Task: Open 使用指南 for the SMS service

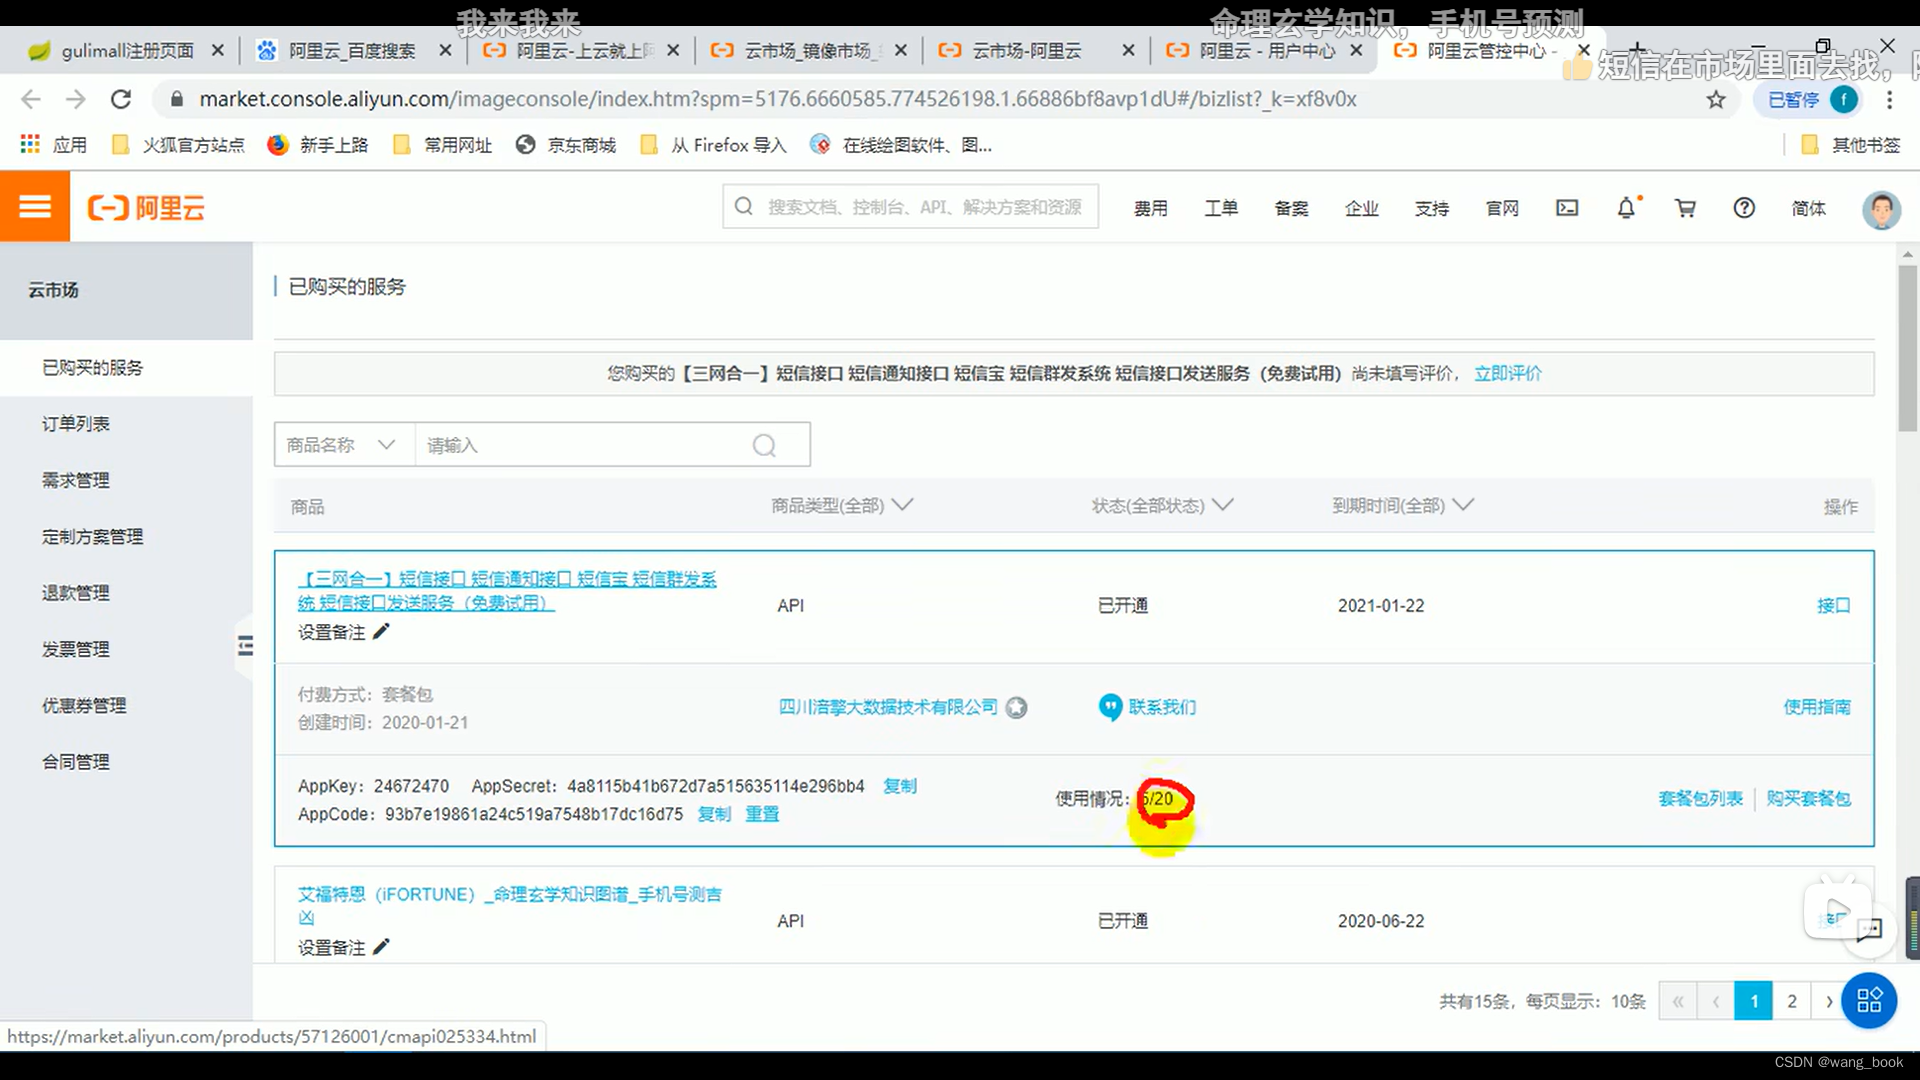Action: coord(1817,707)
